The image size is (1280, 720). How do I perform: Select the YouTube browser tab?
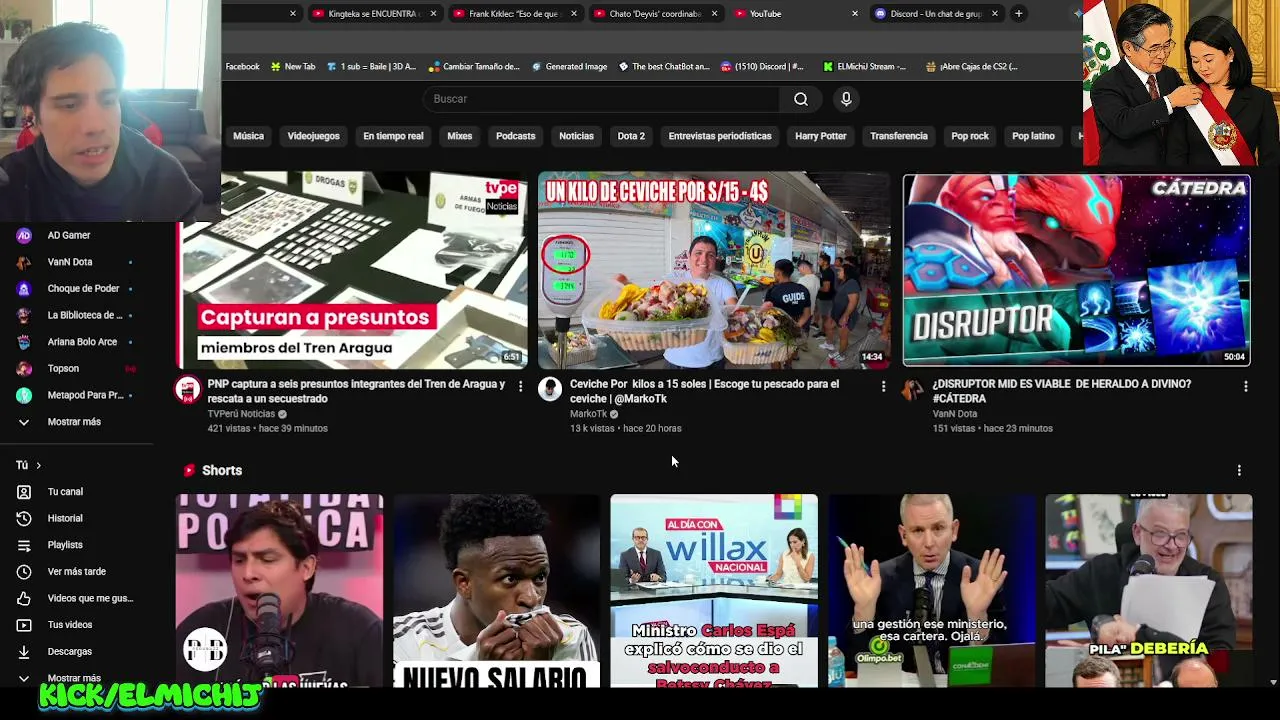[795, 14]
